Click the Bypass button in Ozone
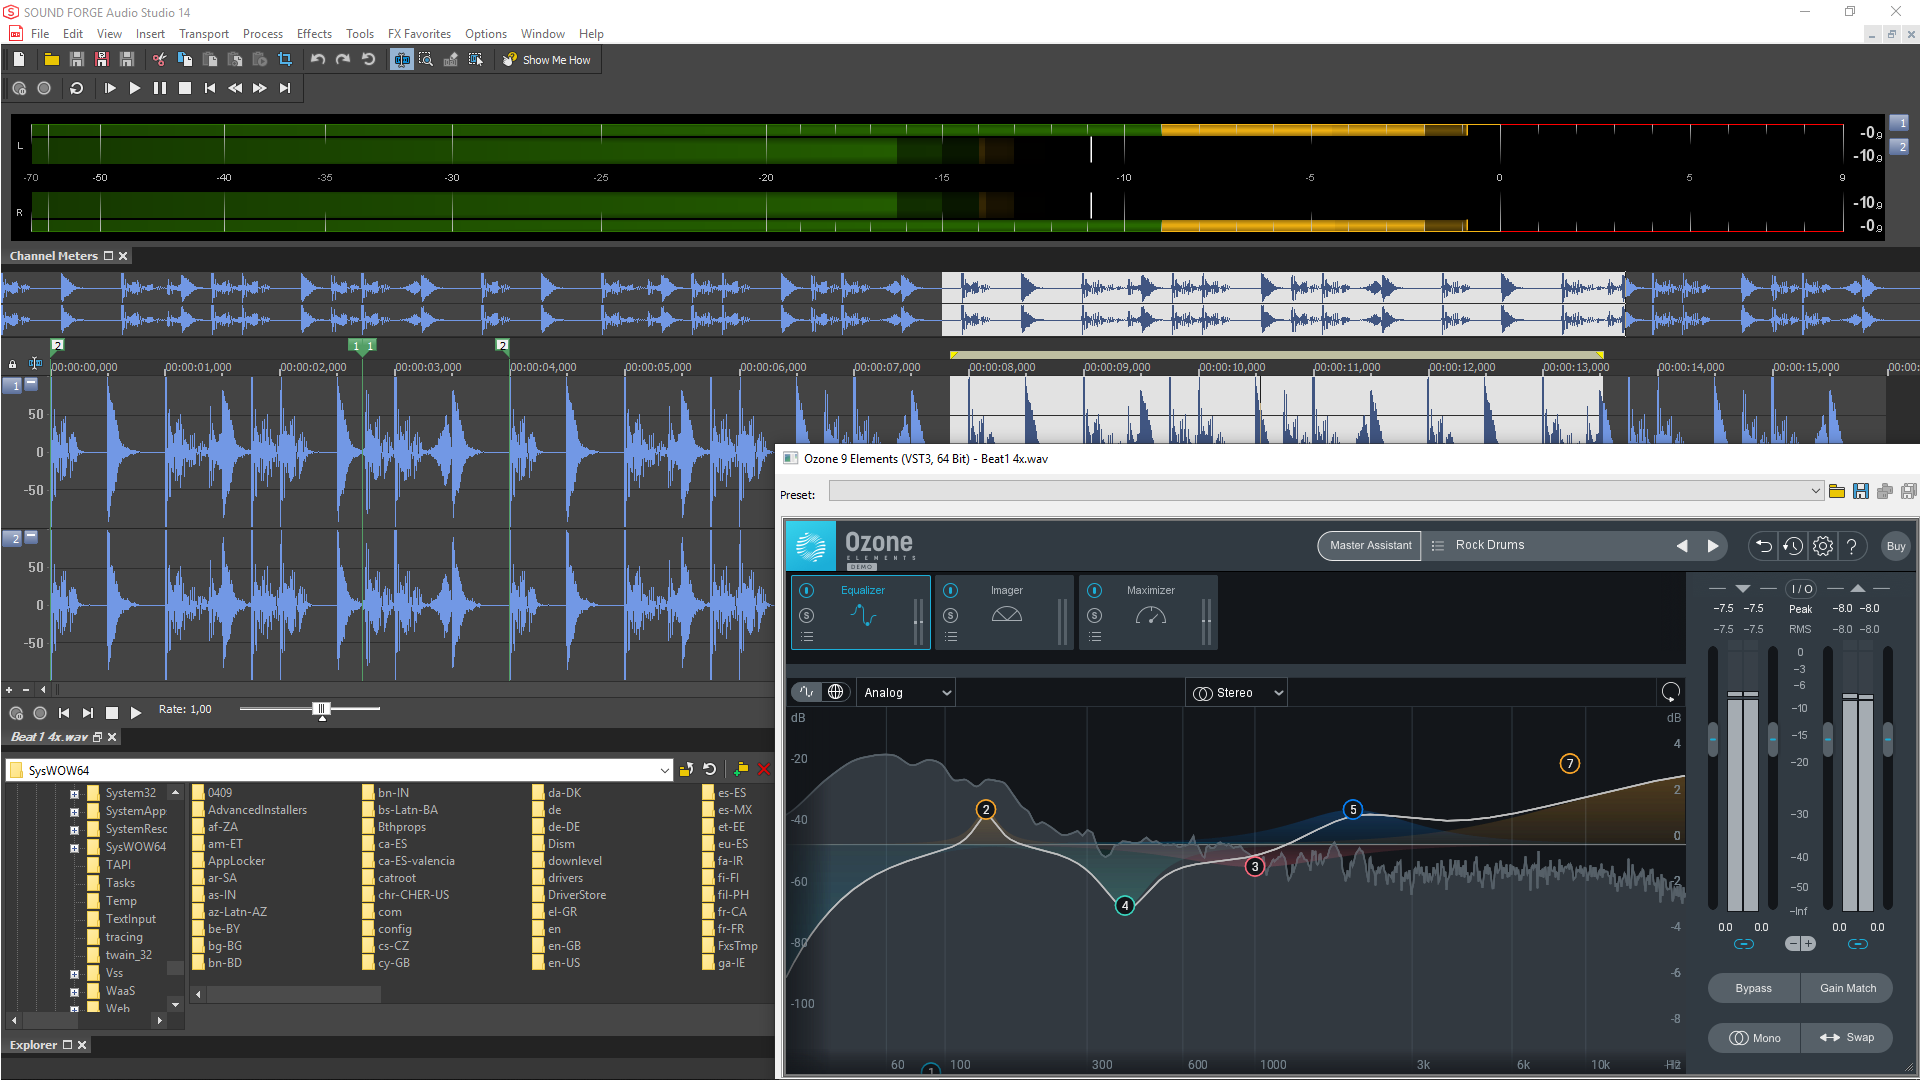The height and width of the screenshot is (1080, 1920). pyautogui.click(x=1753, y=988)
